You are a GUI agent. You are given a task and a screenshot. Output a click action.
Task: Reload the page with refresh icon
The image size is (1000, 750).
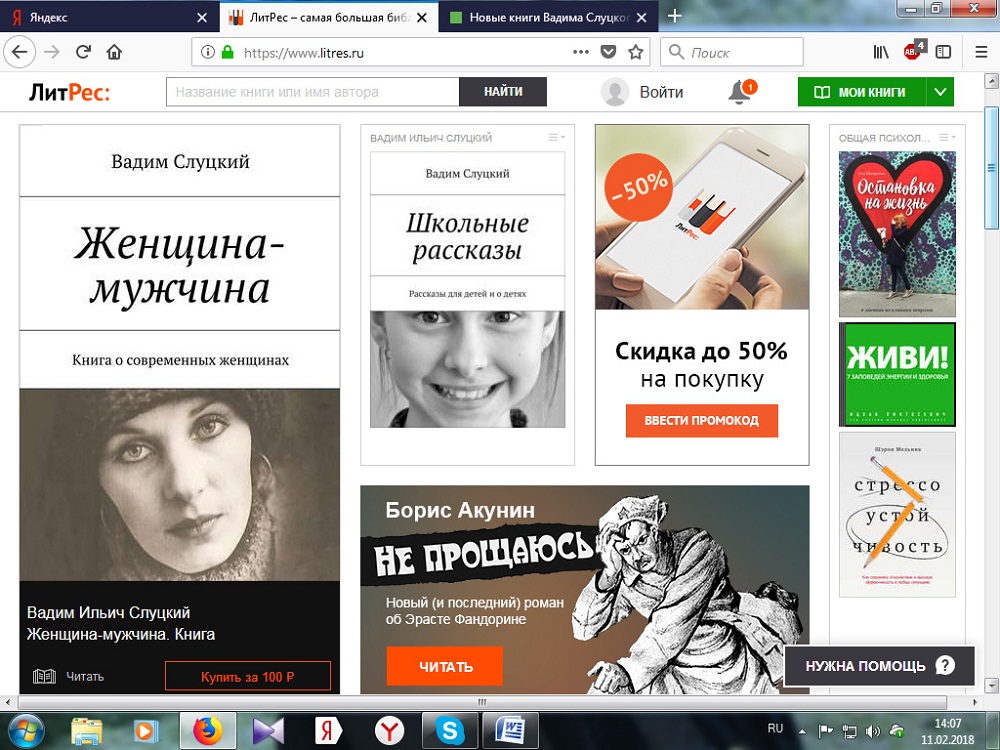83,52
